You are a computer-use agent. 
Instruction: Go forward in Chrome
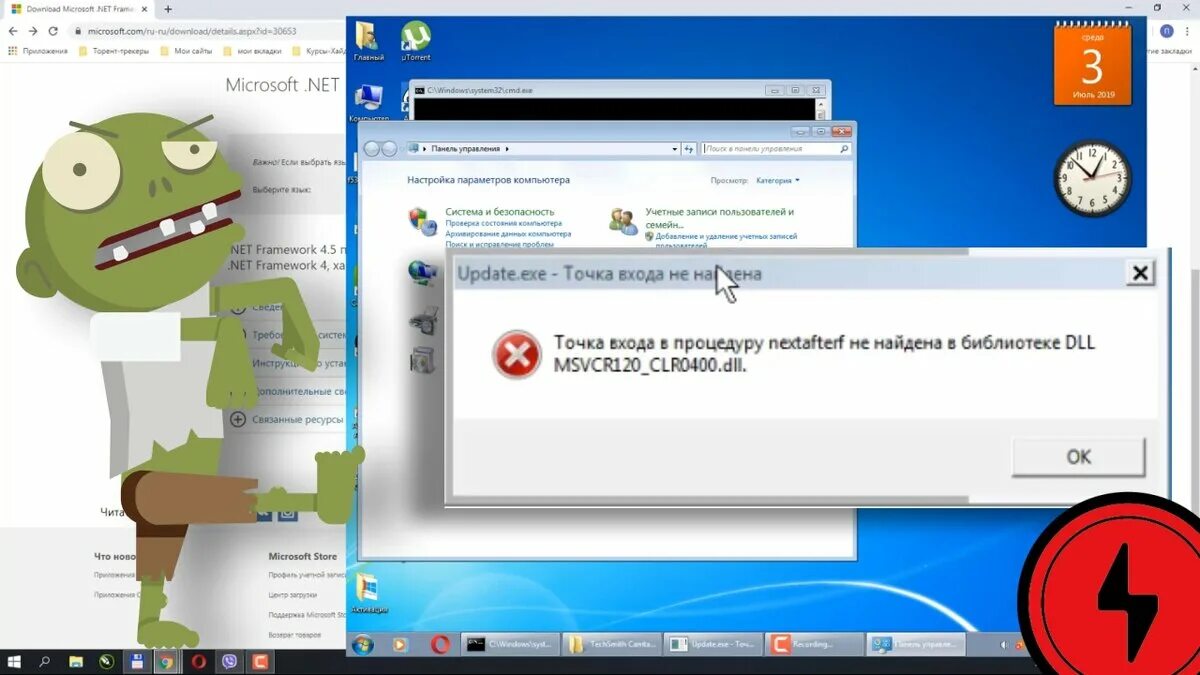(x=33, y=31)
